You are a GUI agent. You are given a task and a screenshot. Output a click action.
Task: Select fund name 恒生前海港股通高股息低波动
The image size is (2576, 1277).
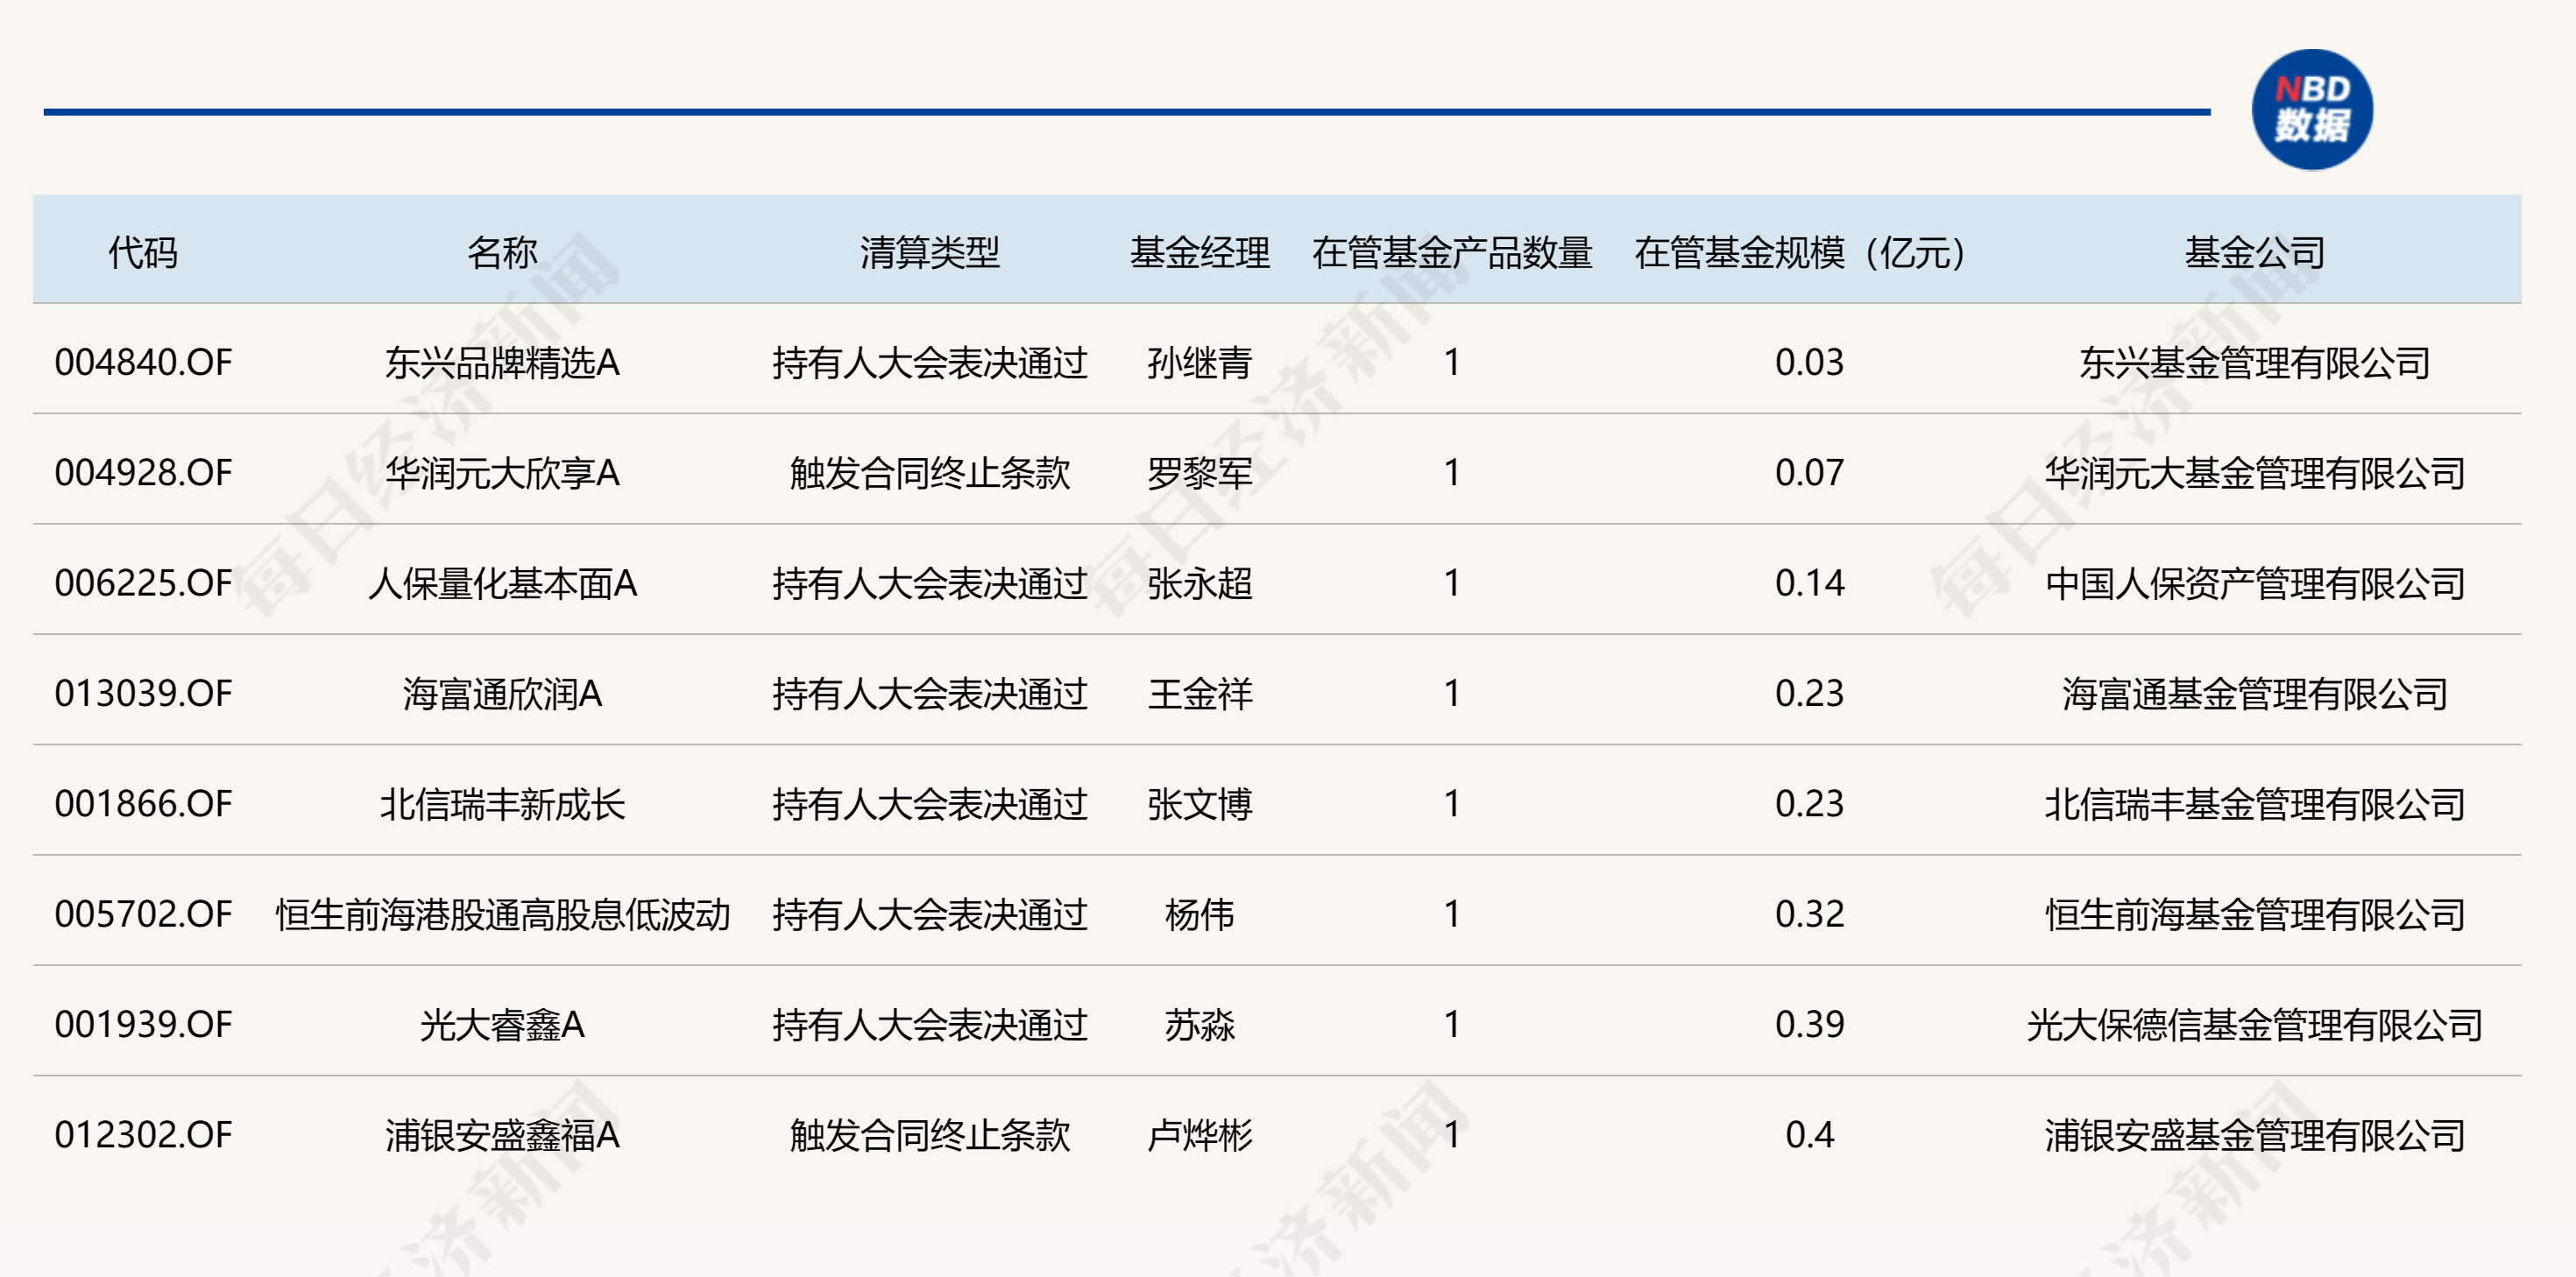[502, 914]
